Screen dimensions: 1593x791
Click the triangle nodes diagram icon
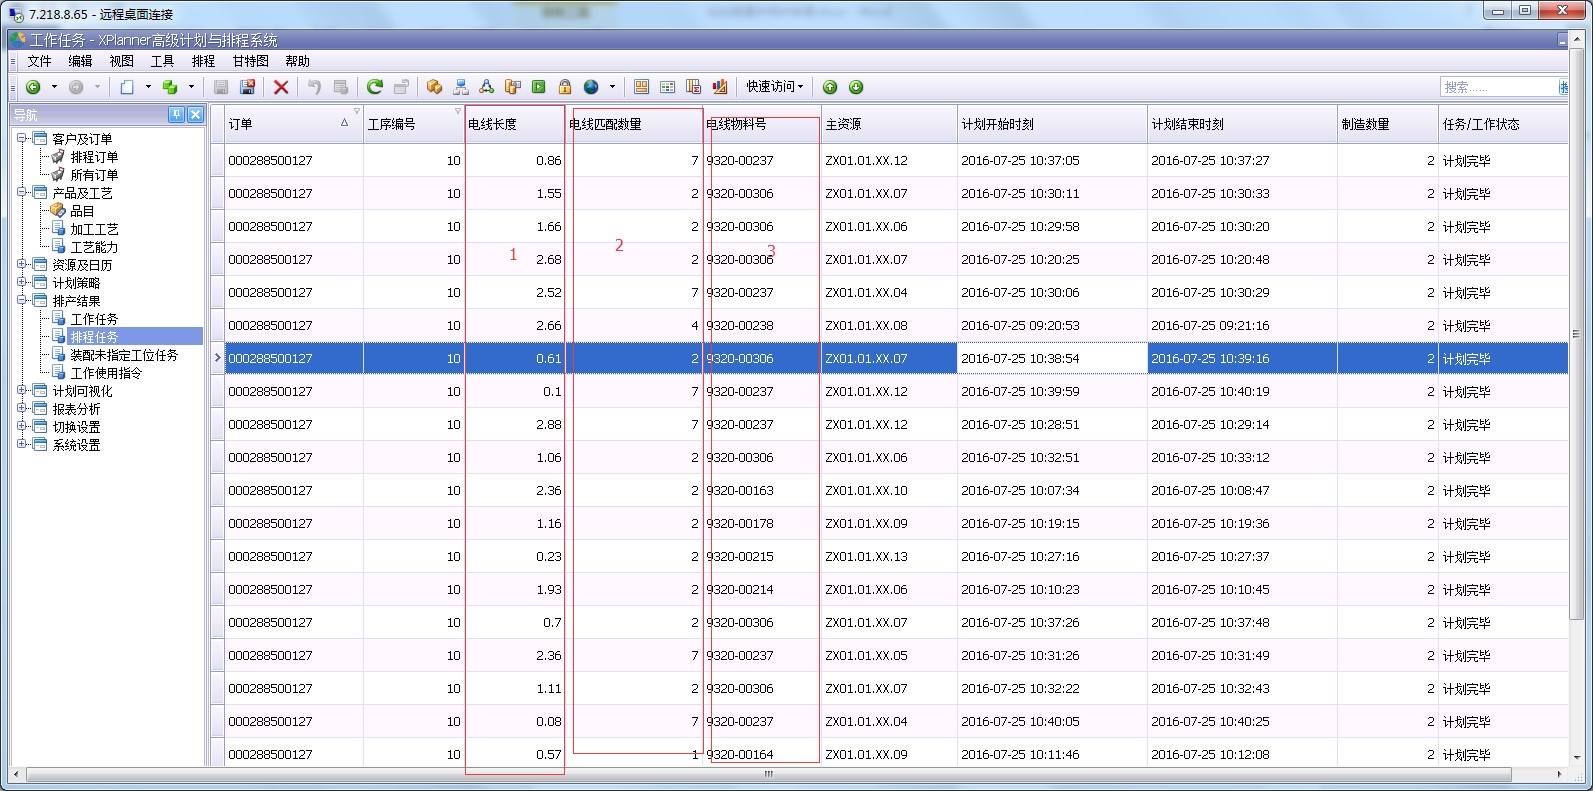486,87
